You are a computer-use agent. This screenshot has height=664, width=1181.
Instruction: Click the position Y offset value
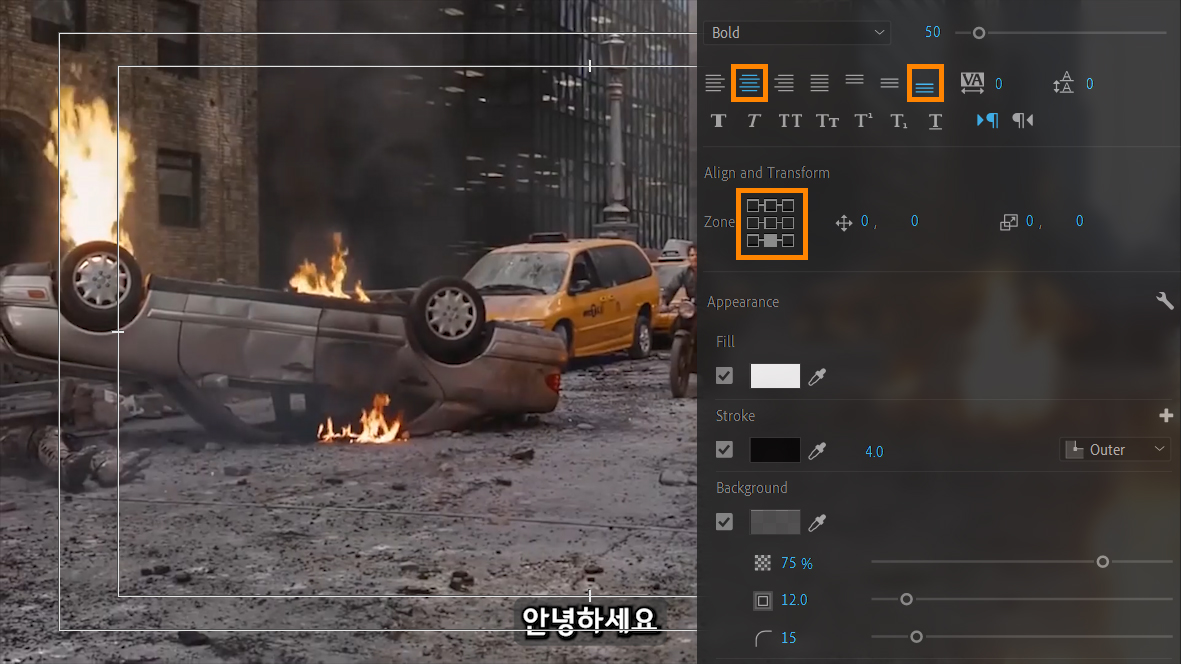[914, 221]
